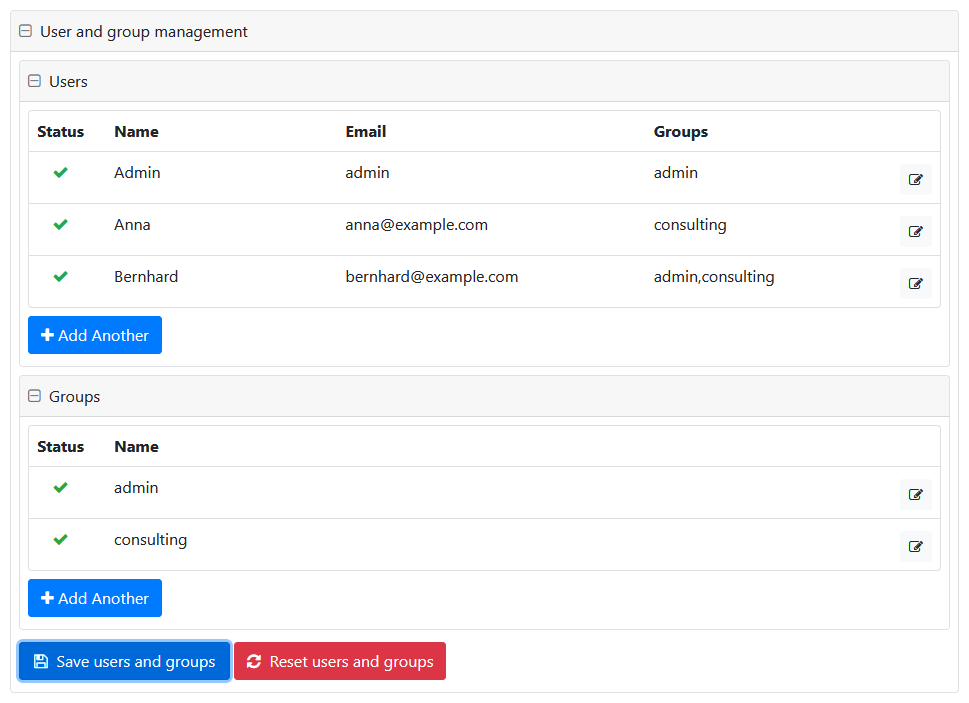Image resolution: width=969 pixels, height=703 pixels.
Task: Click the plus icon in Users panel
Action: [46, 334]
